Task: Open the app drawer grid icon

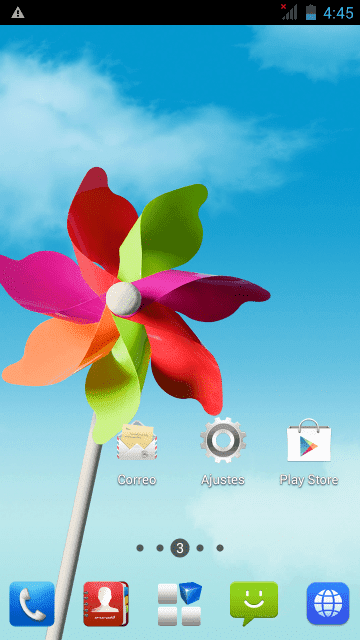Action: tap(180, 604)
